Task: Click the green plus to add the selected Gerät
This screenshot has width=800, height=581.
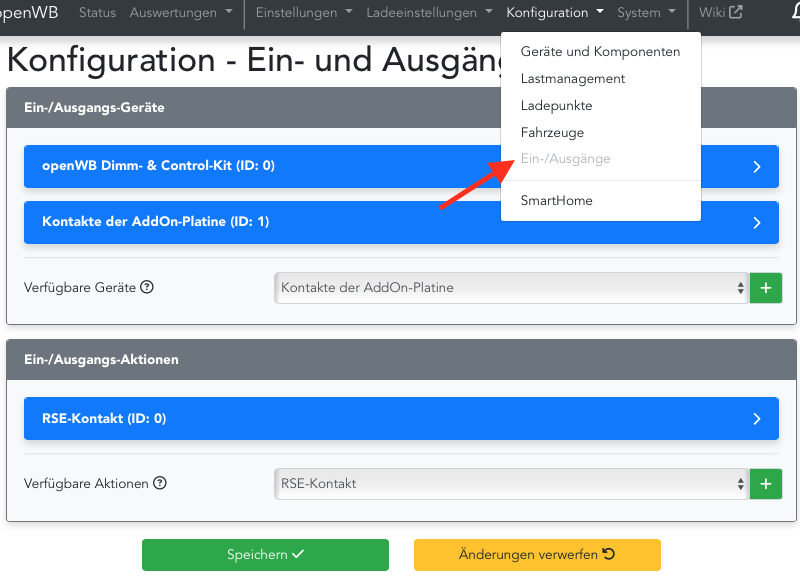Action: point(766,287)
